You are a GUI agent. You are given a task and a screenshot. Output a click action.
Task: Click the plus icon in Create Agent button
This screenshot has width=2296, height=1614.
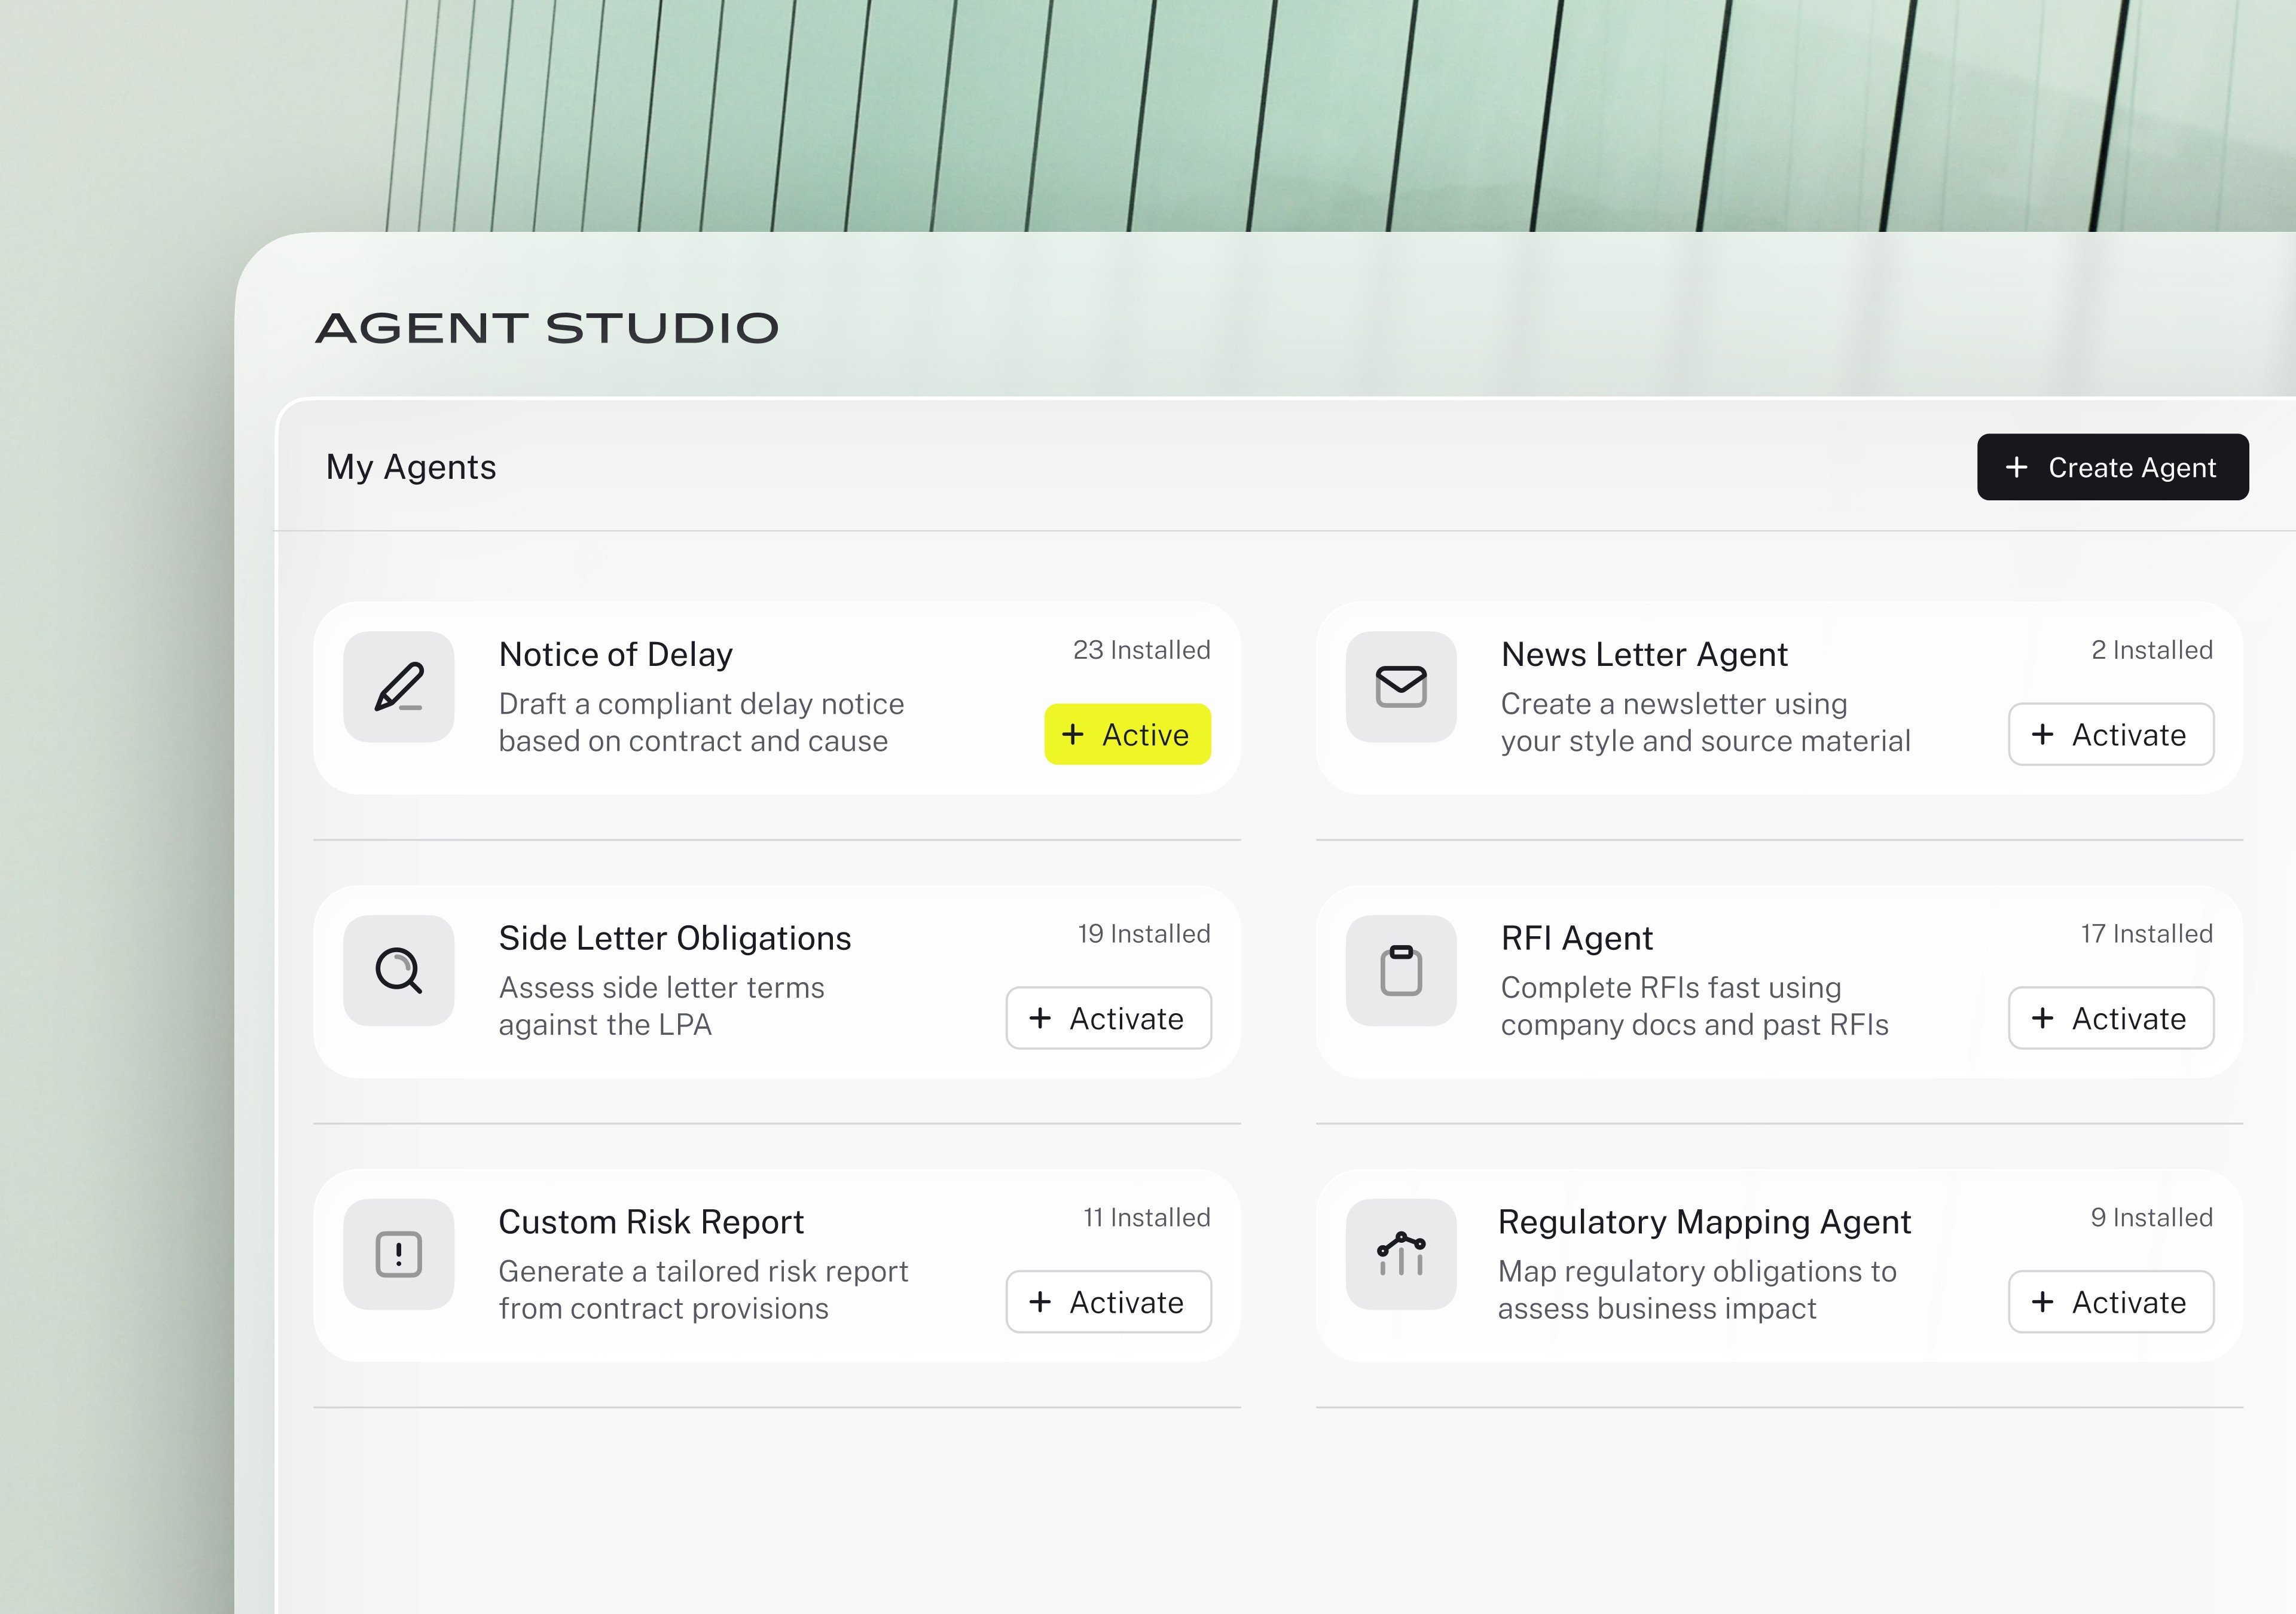2016,467
